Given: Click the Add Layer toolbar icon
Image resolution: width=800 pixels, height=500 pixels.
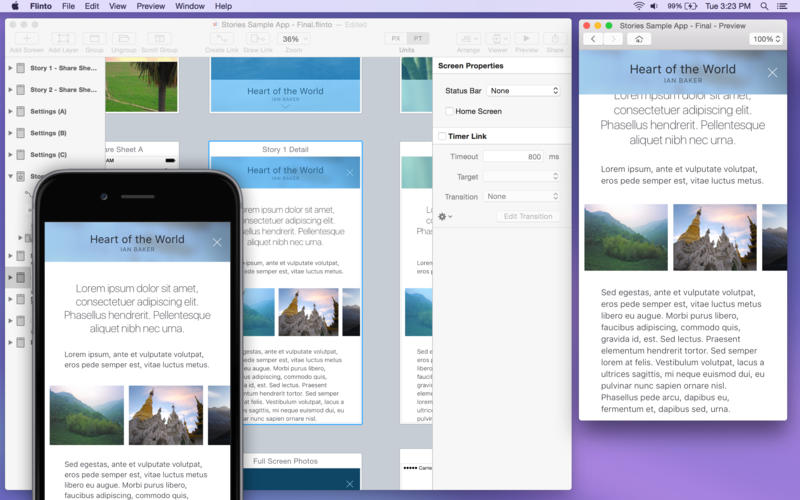Looking at the screenshot, I should (x=63, y=39).
